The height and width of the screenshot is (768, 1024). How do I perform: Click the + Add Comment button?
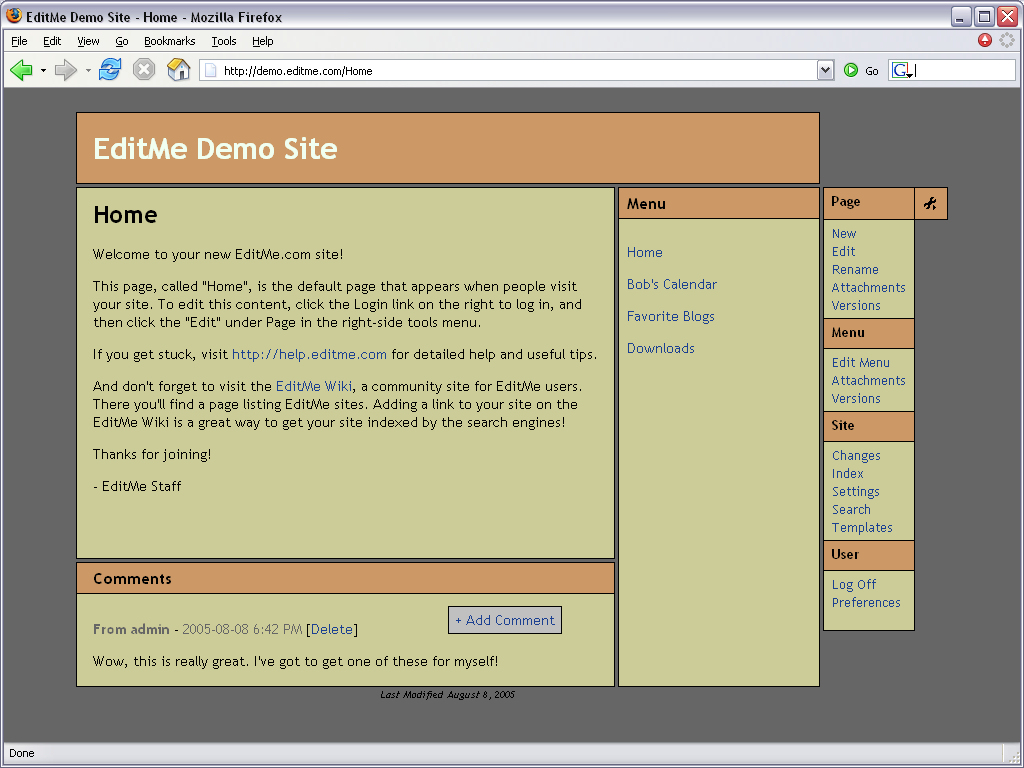click(x=505, y=620)
